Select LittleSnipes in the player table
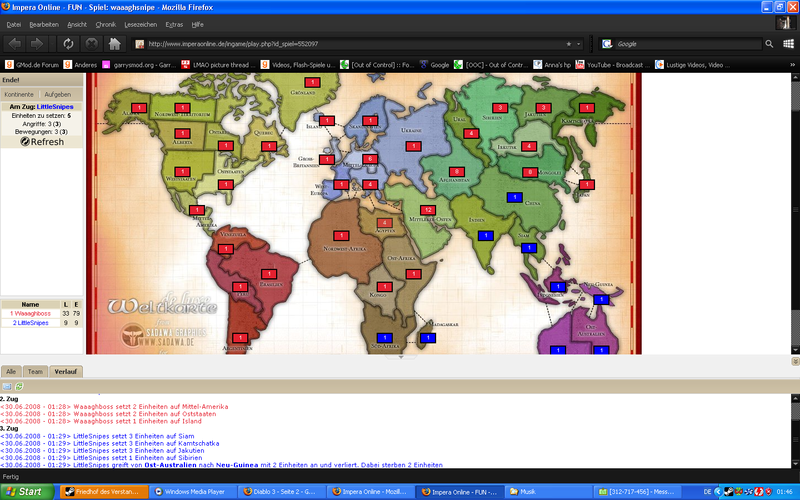The height and width of the screenshot is (500, 800). [x=31, y=322]
